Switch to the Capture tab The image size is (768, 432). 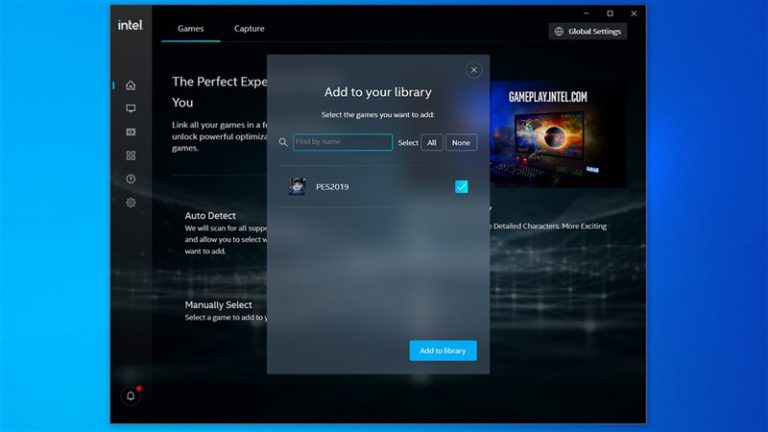(x=249, y=29)
